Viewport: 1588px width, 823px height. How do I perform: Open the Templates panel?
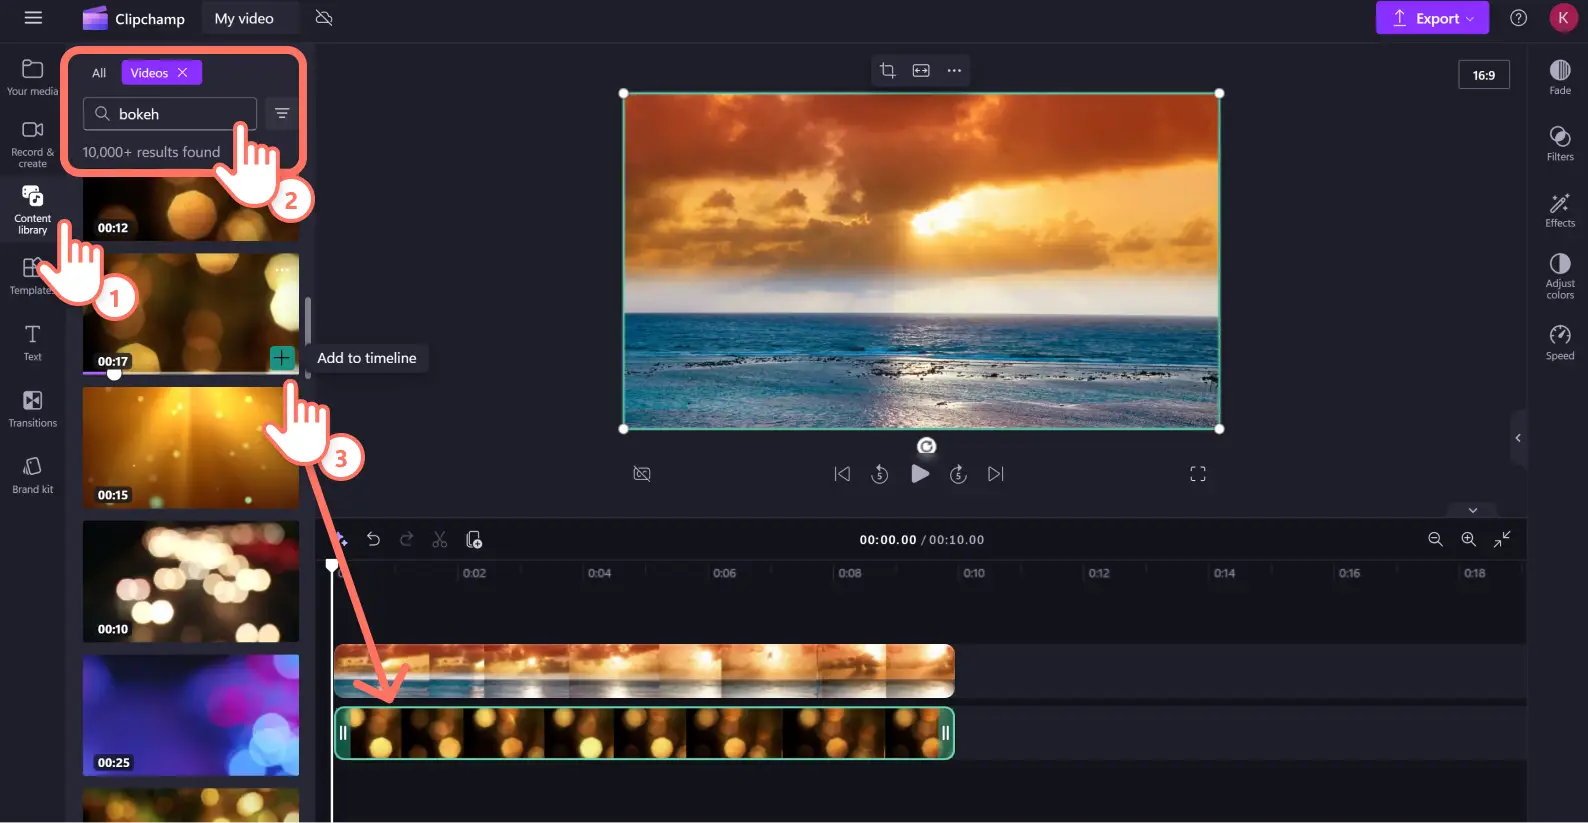[x=32, y=276]
